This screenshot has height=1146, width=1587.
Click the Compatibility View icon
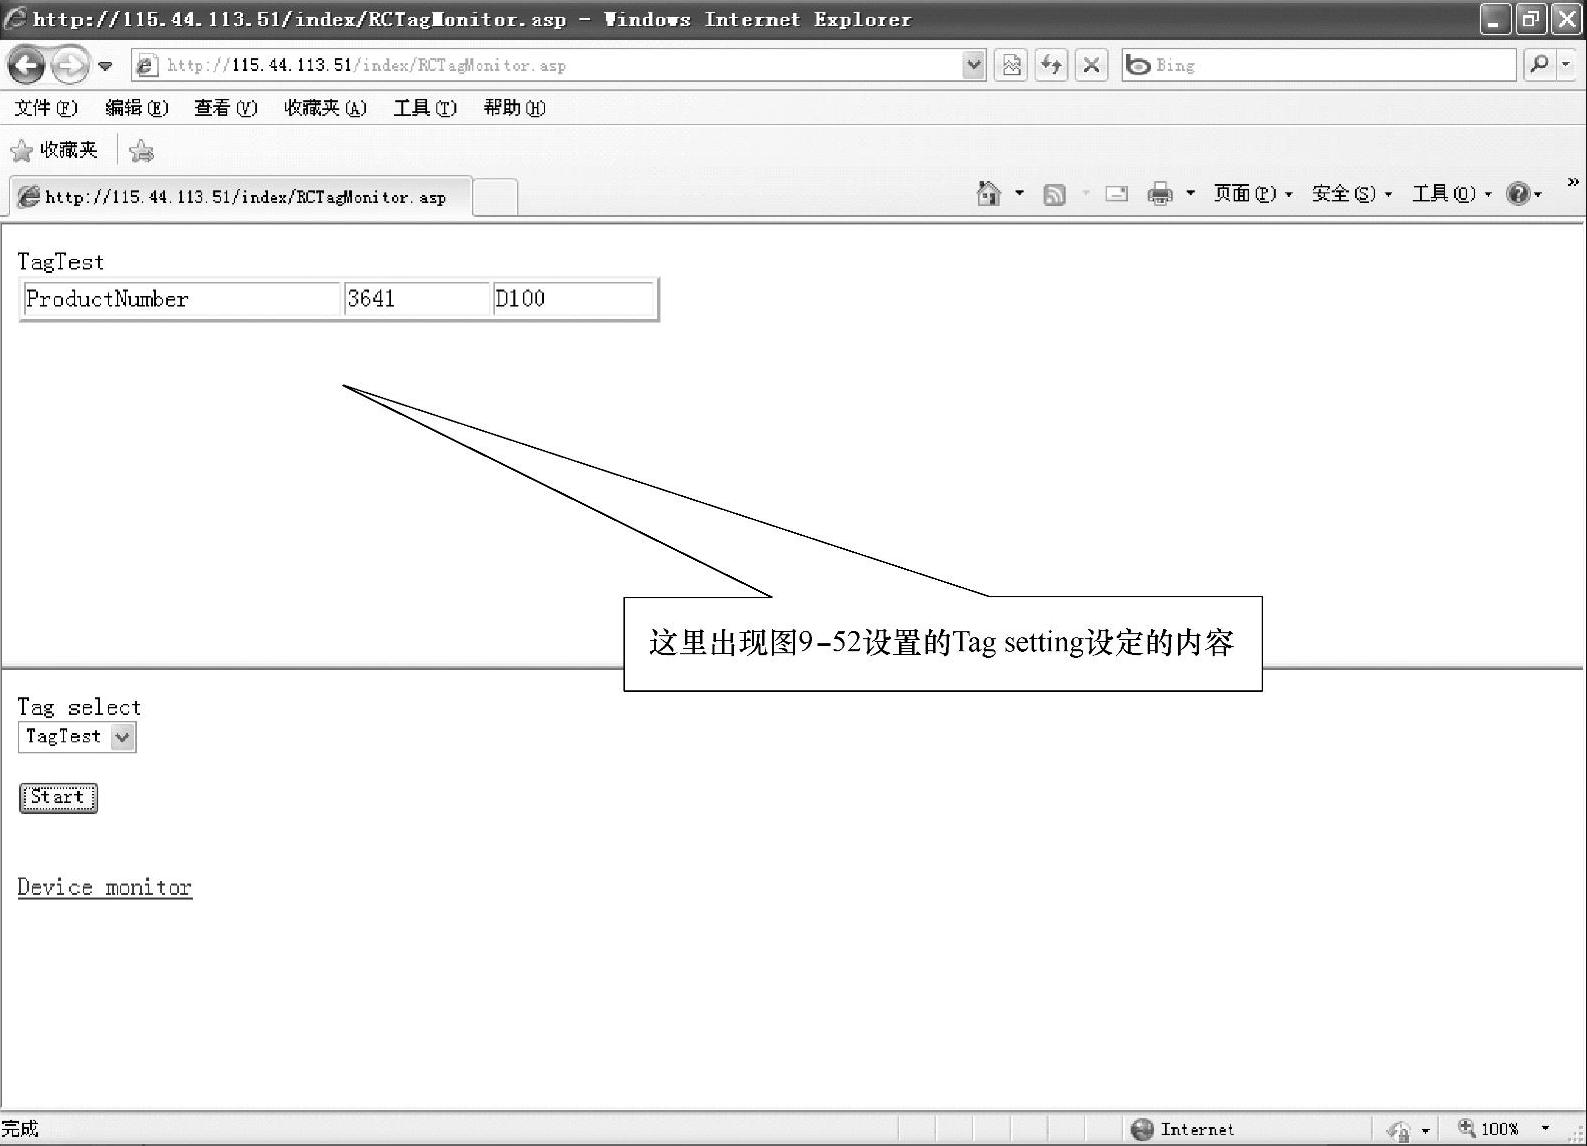tap(1012, 65)
